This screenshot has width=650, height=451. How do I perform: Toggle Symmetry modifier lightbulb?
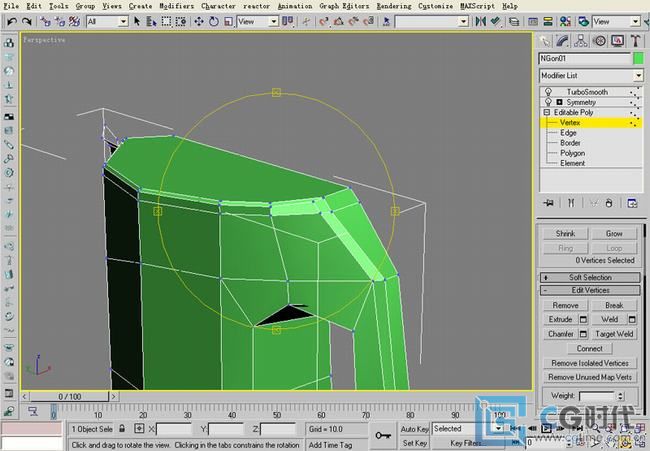548,102
